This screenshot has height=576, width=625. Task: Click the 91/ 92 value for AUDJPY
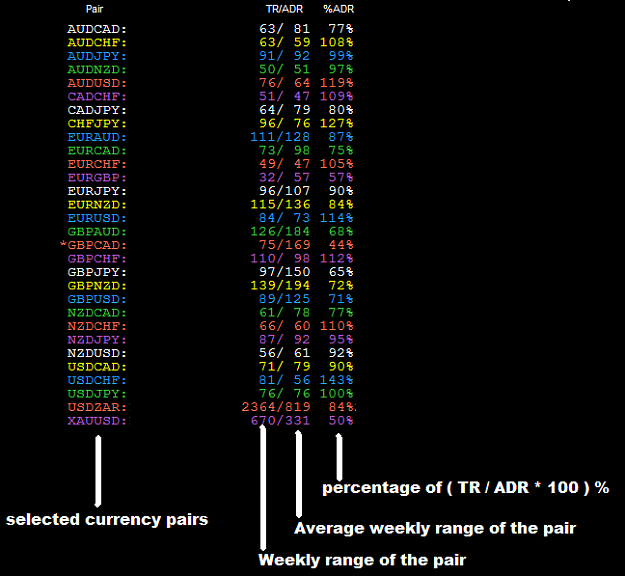pos(285,56)
